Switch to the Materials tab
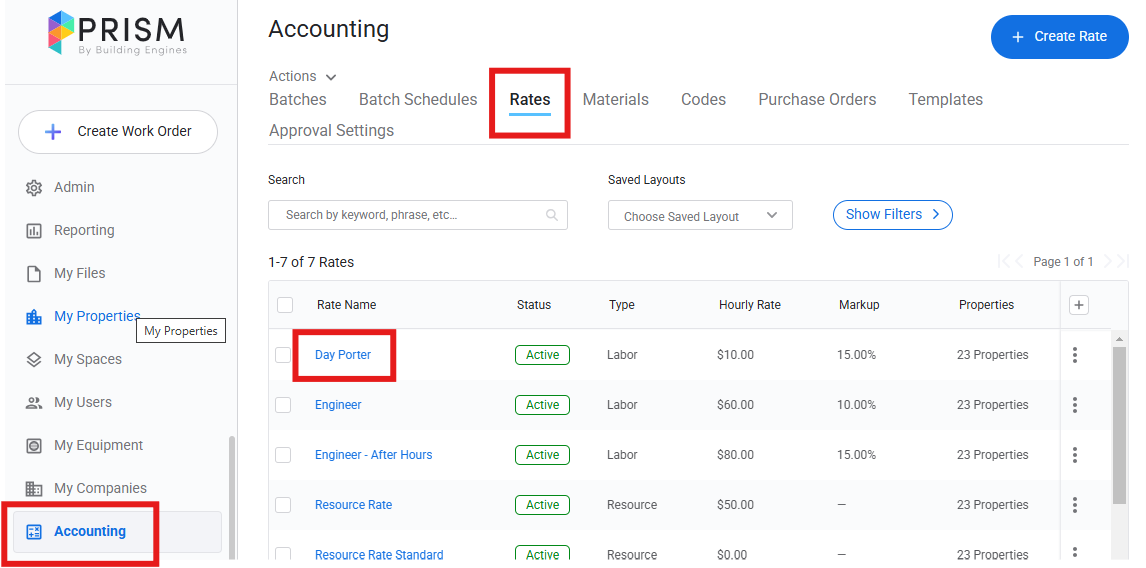The image size is (1146, 568). pyautogui.click(x=615, y=100)
